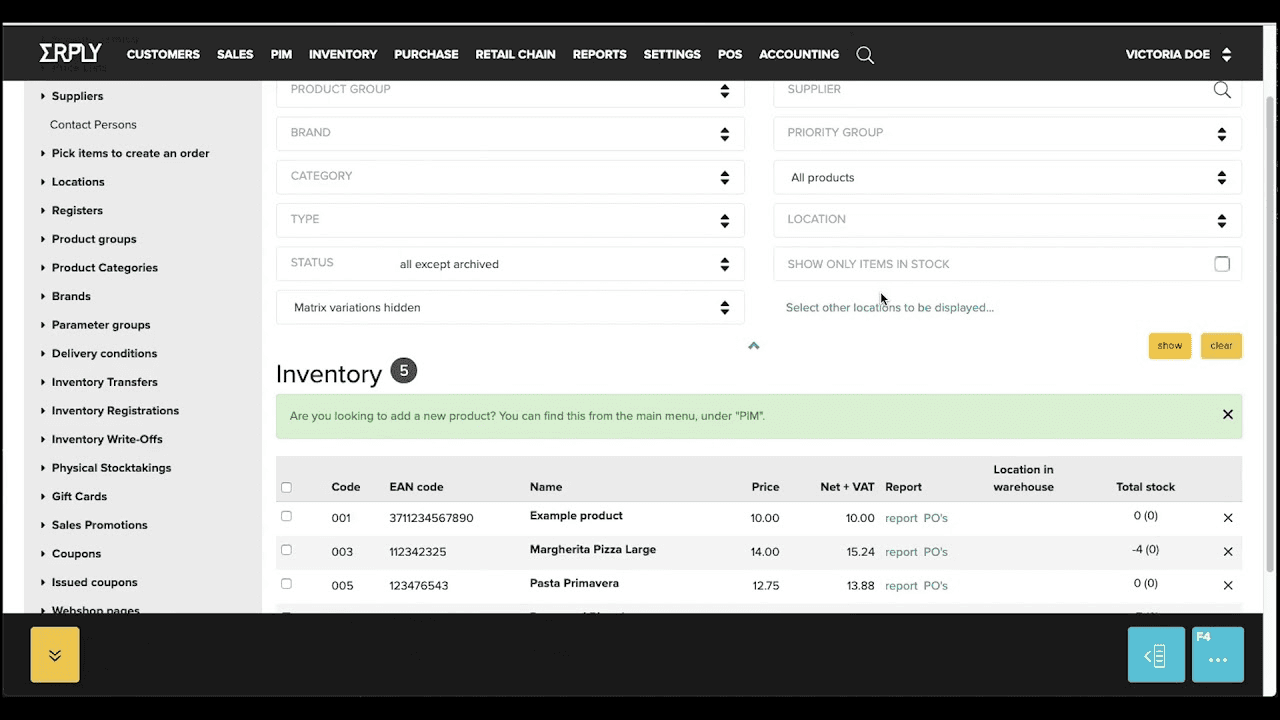Image resolution: width=1280 pixels, height=720 pixels.
Task: Open the F4 more-options button
Action: coord(1218,655)
